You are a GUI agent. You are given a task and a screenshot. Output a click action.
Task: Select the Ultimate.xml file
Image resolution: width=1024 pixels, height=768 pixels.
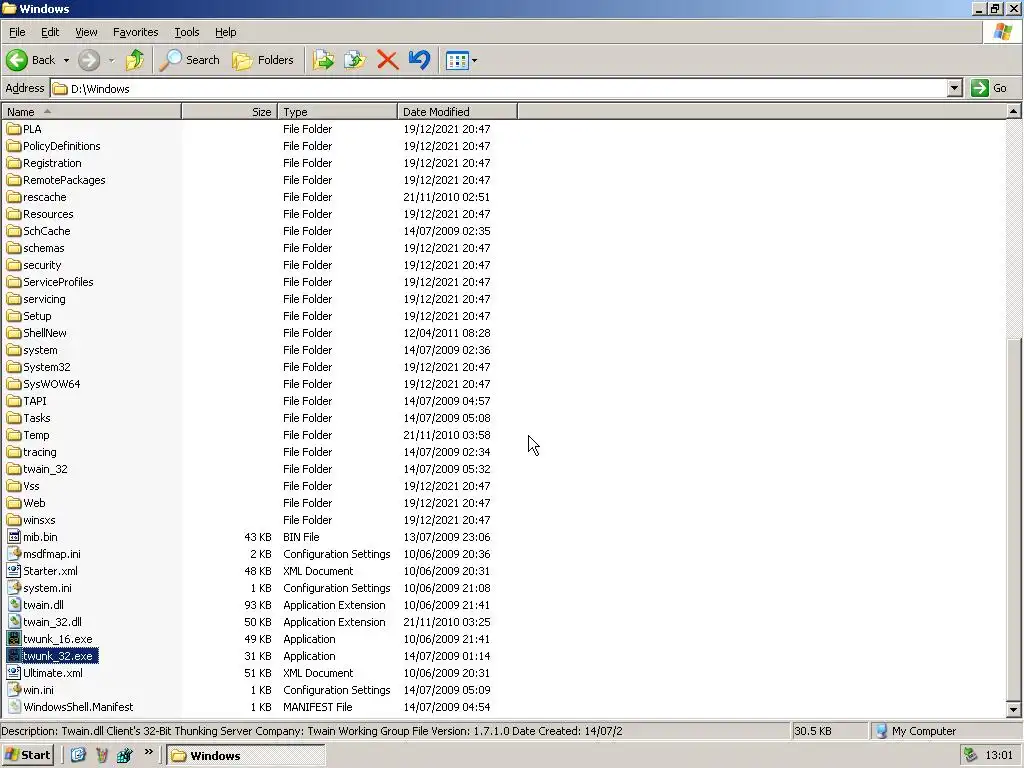coord(45,673)
